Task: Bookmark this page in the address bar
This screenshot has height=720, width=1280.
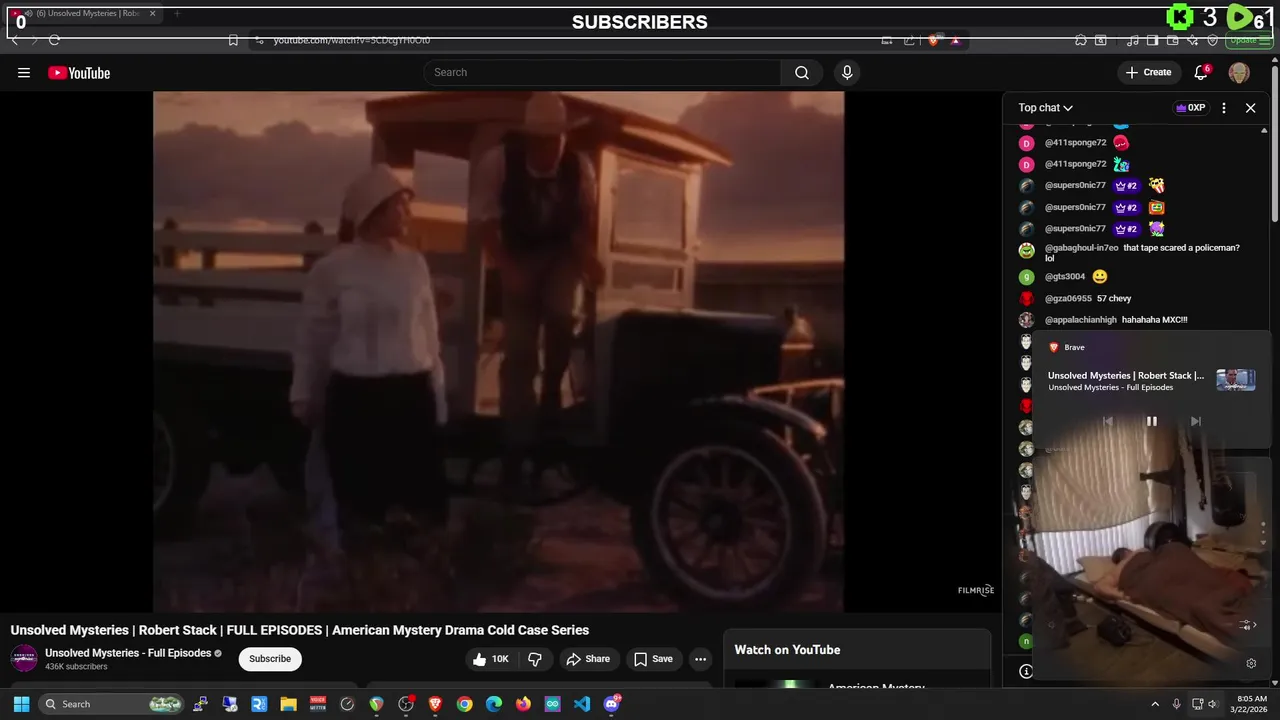Action: [233, 40]
